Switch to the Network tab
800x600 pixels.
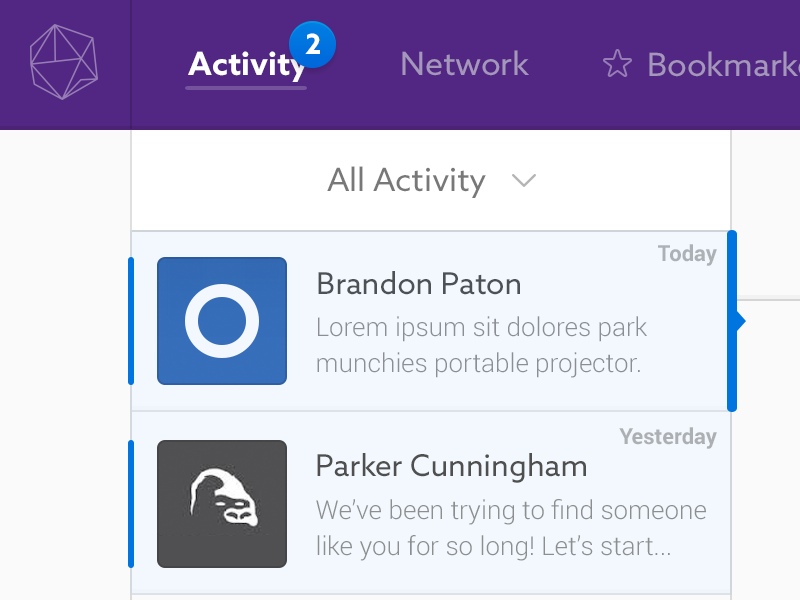(x=464, y=65)
